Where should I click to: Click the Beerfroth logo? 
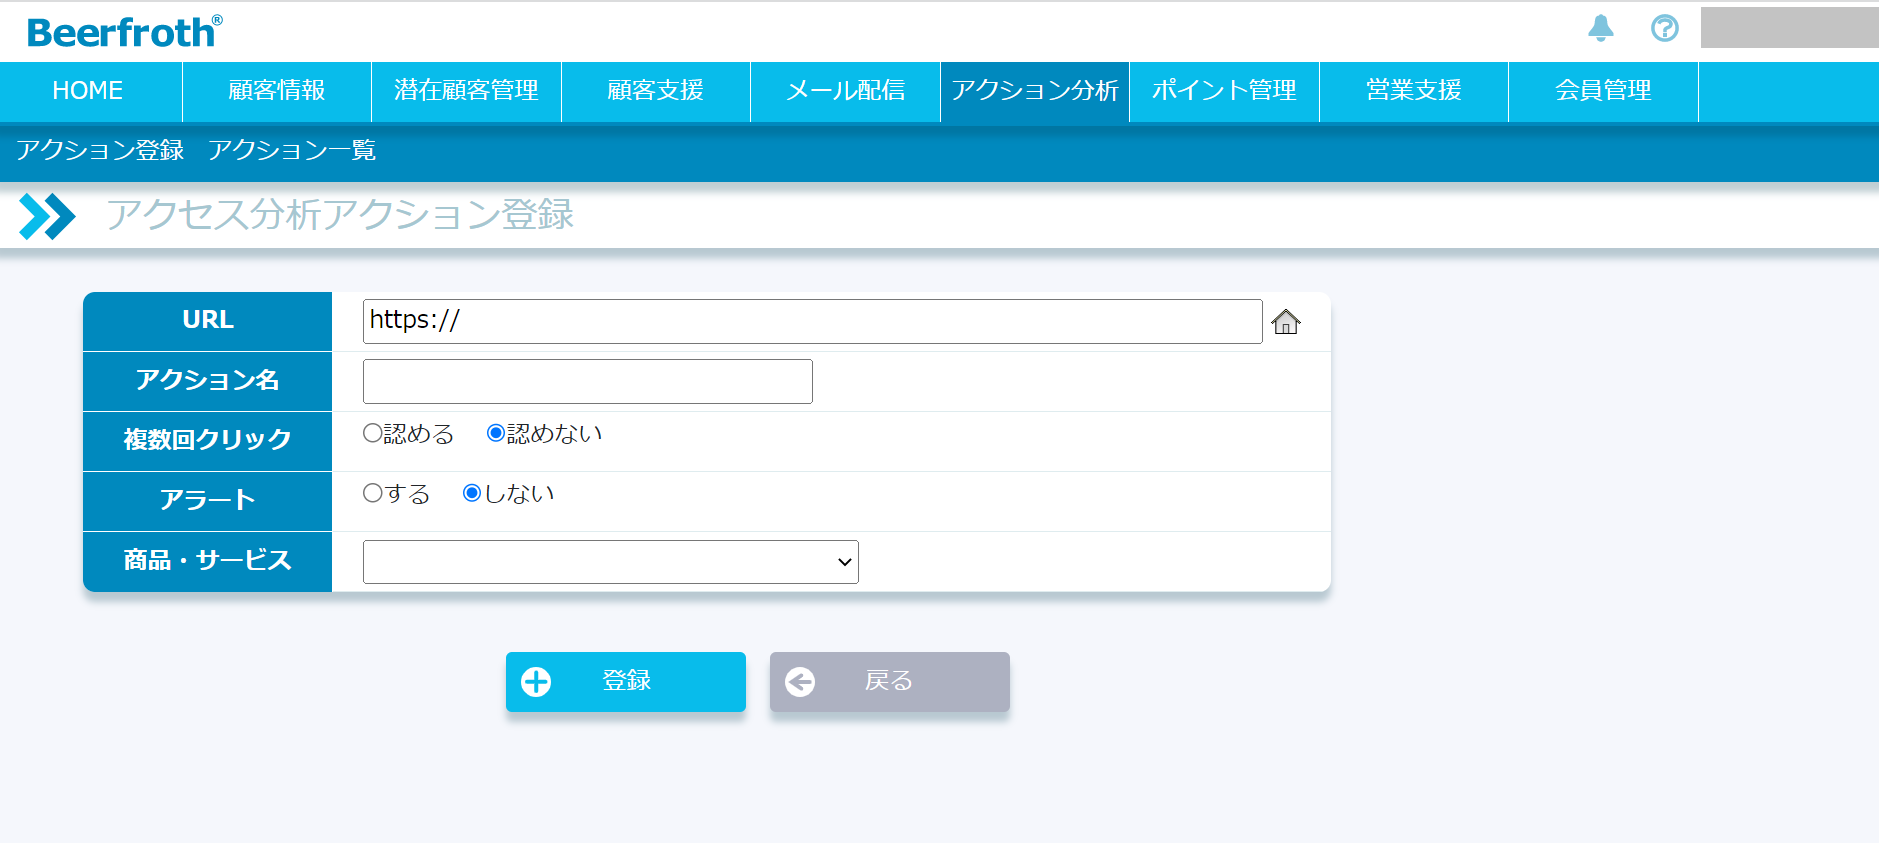pyautogui.click(x=124, y=32)
